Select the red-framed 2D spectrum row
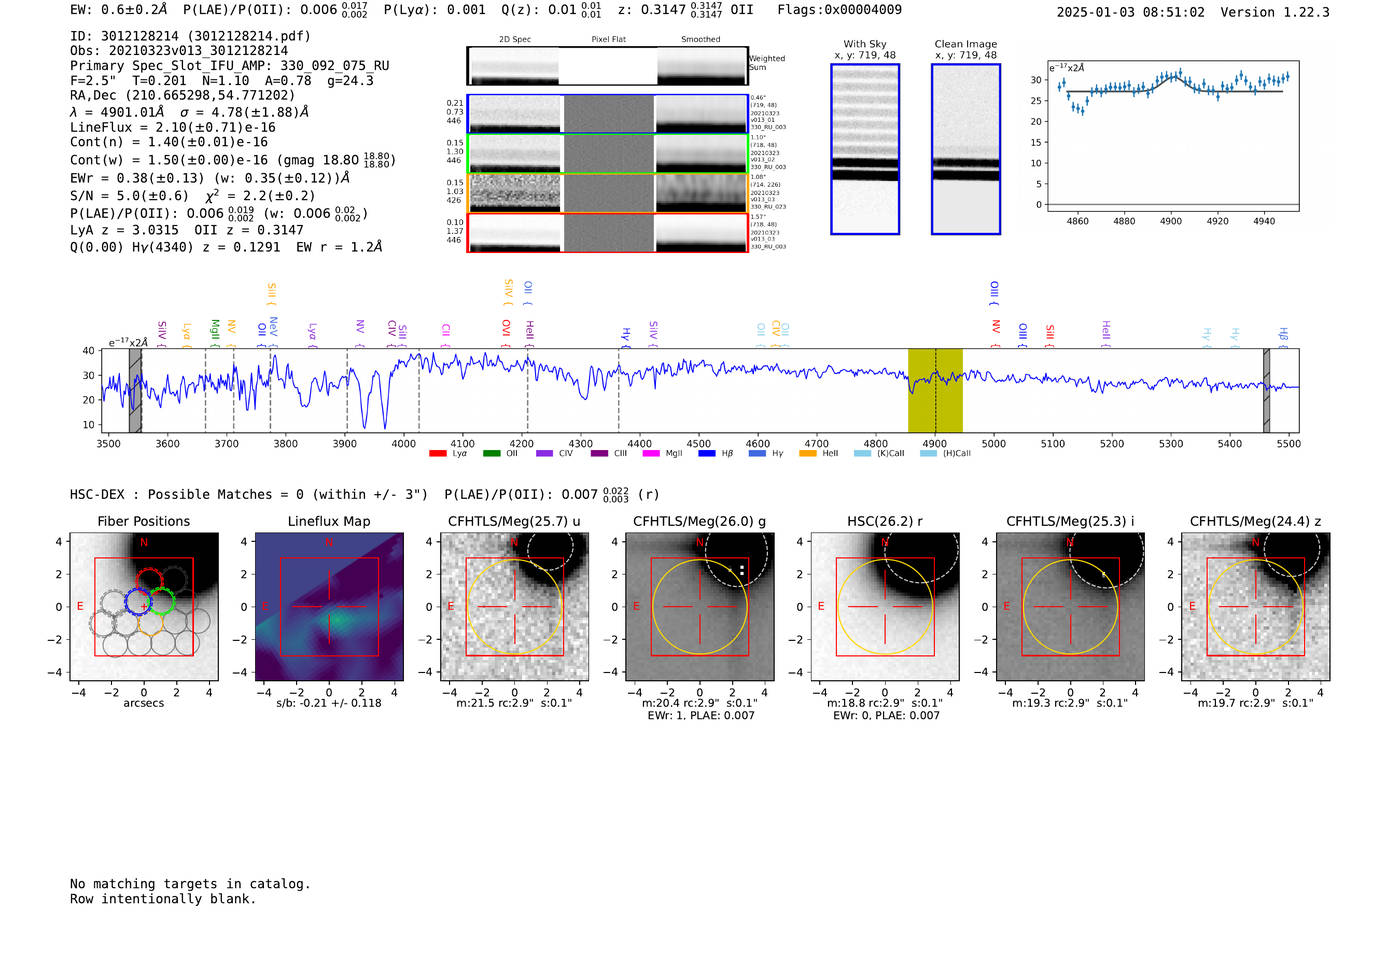Screen dimensions: 1400x953 coord(607,232)
